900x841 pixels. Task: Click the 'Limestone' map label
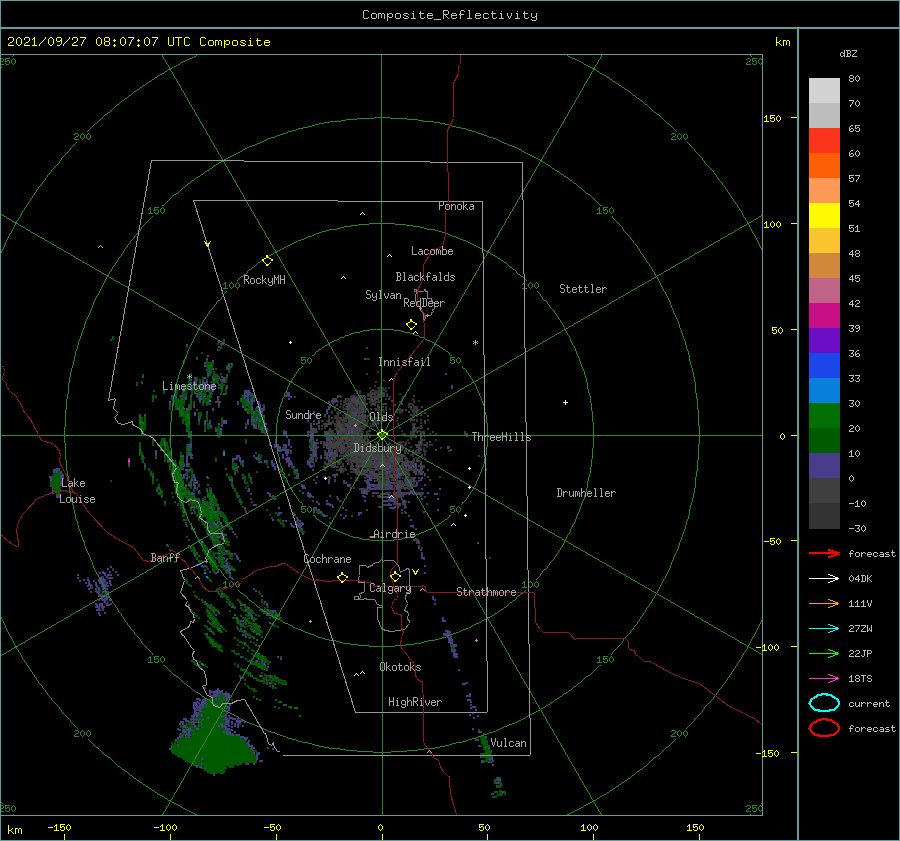point(189,386)
